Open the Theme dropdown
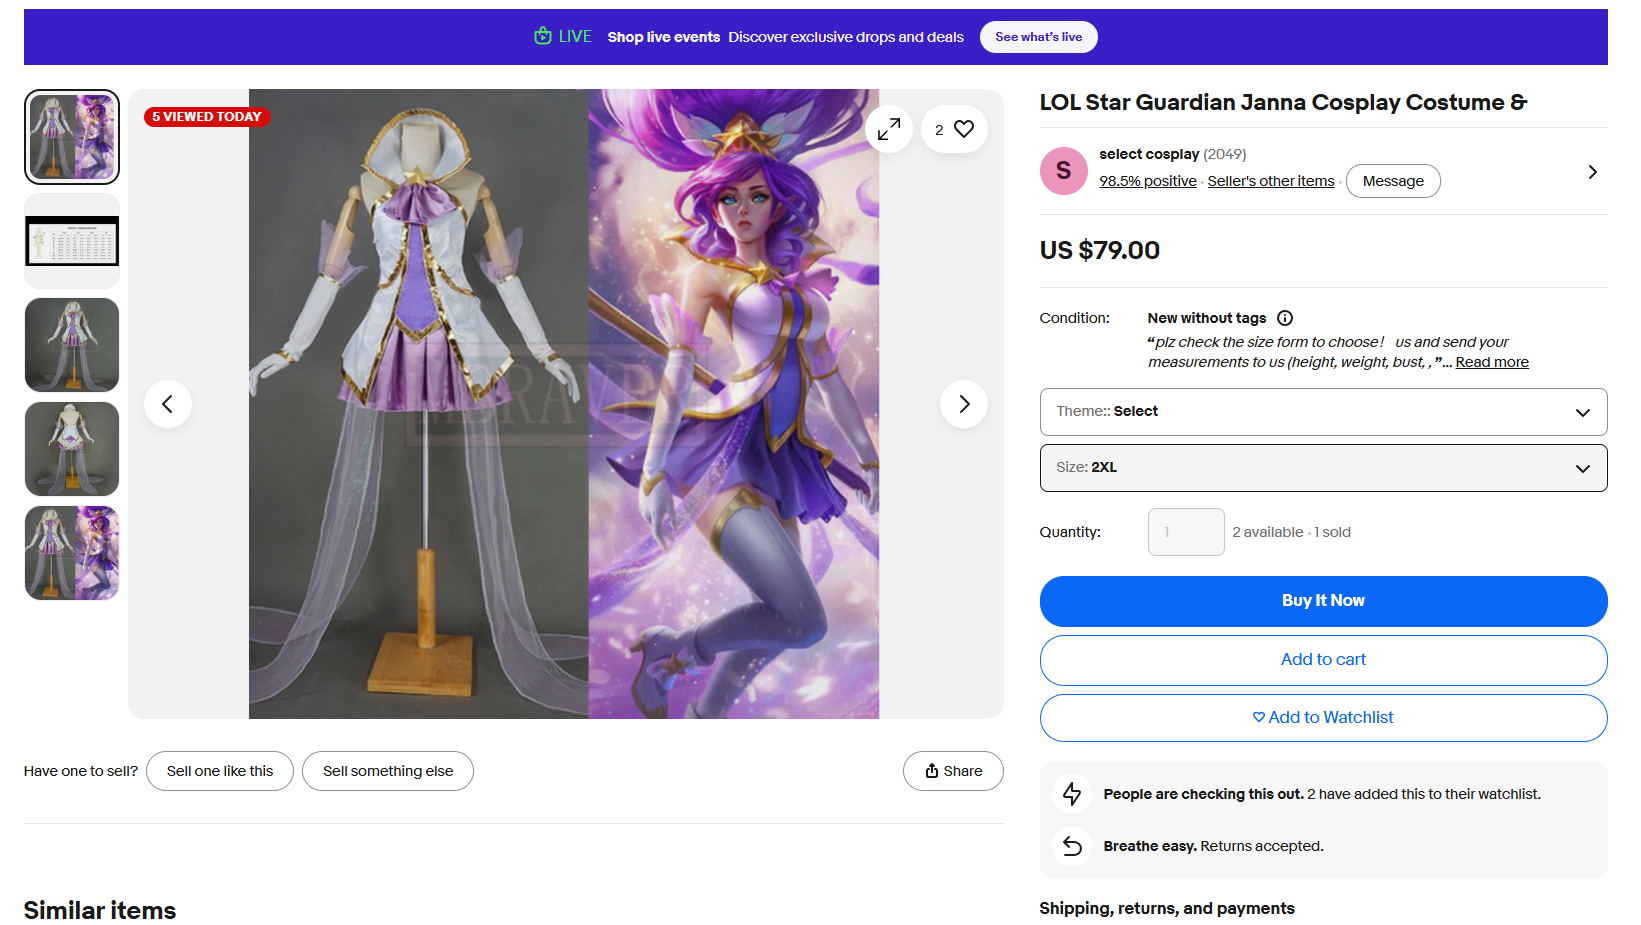 1323,412
